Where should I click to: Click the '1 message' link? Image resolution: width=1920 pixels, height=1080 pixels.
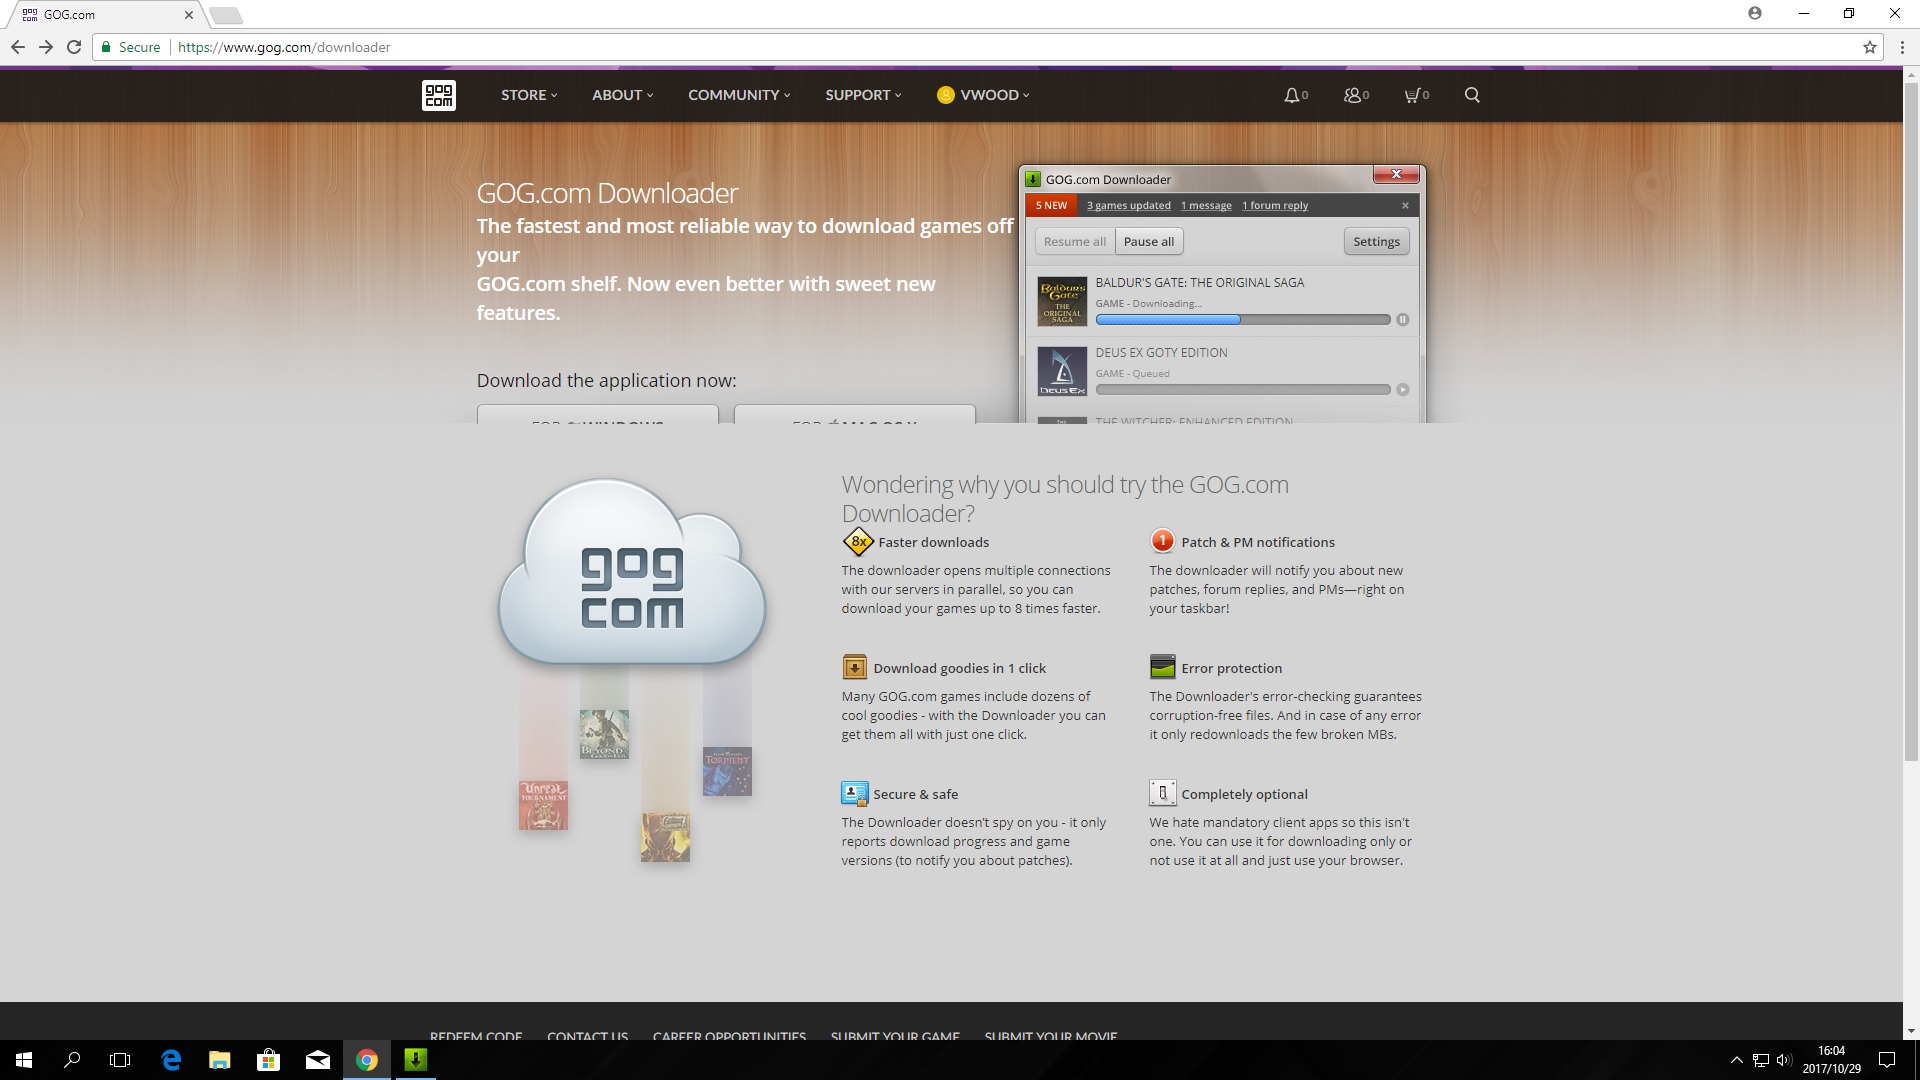[1206, 205]
